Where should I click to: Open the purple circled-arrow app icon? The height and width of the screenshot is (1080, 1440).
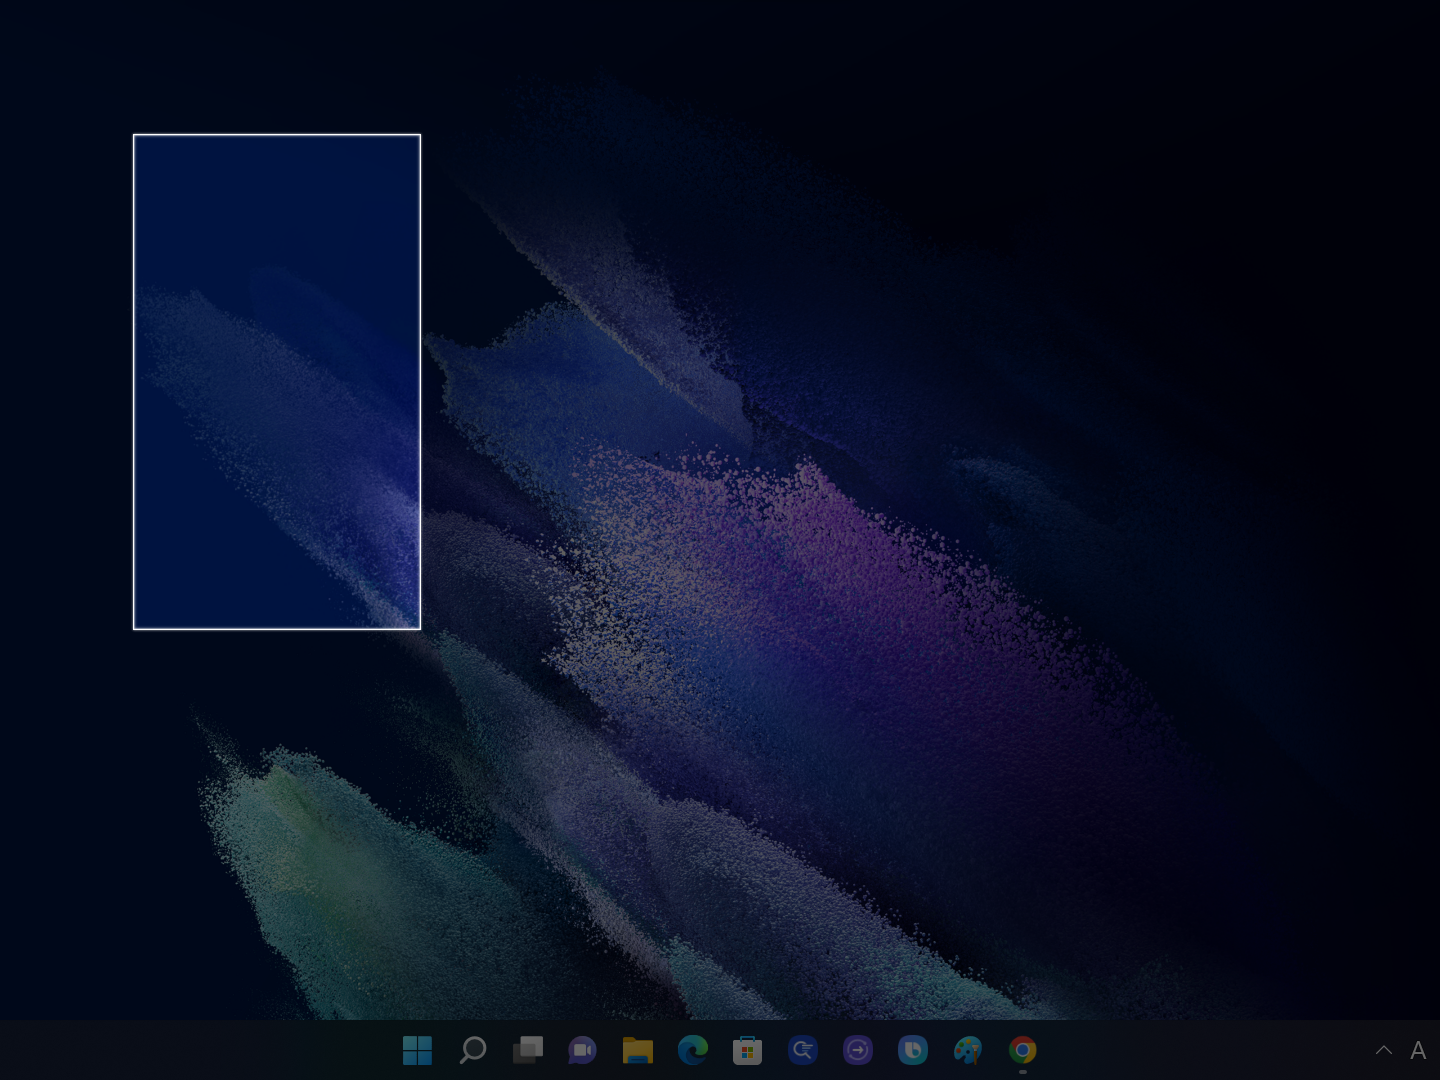pos(857,1050)
